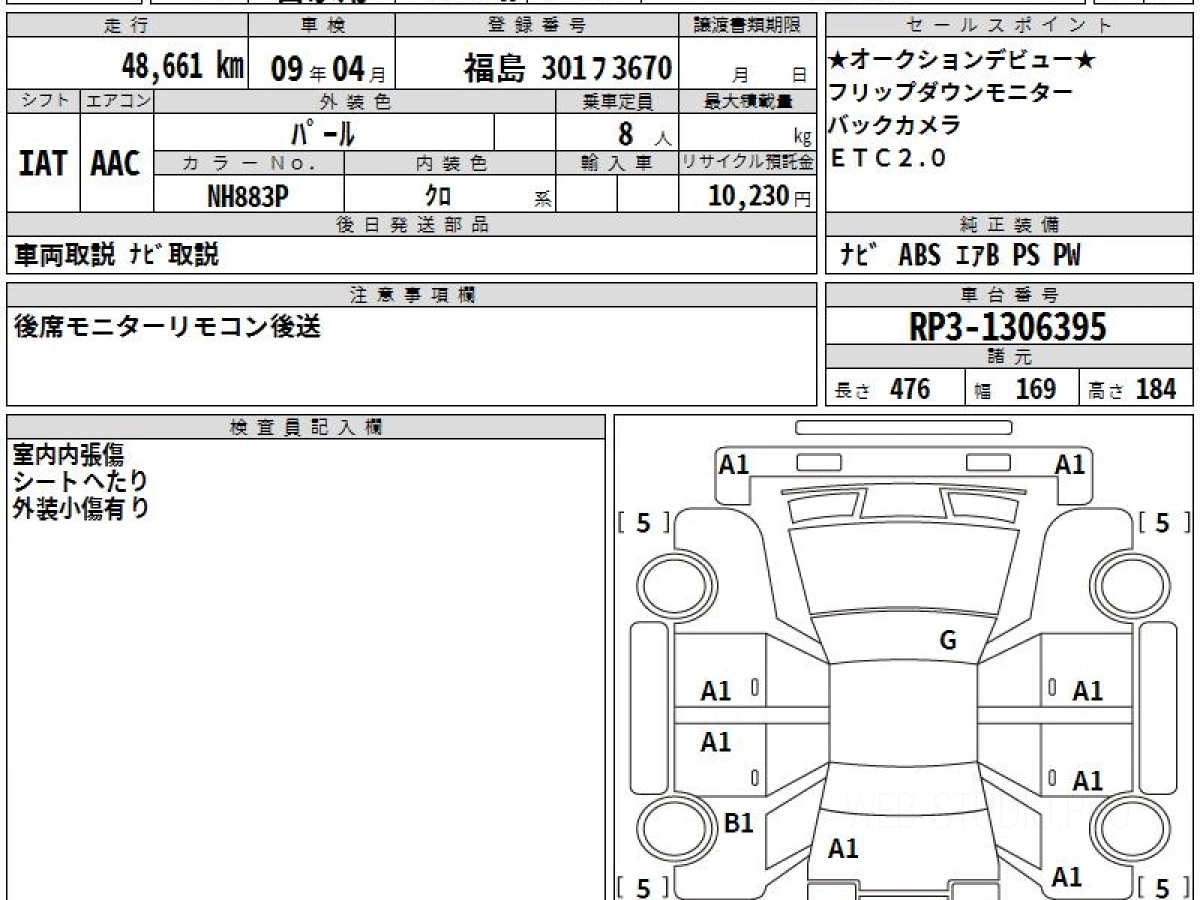Select color code NH883P
Image resolution: width=1200 pixels, height=900 pixels.
tap(248, 196)
